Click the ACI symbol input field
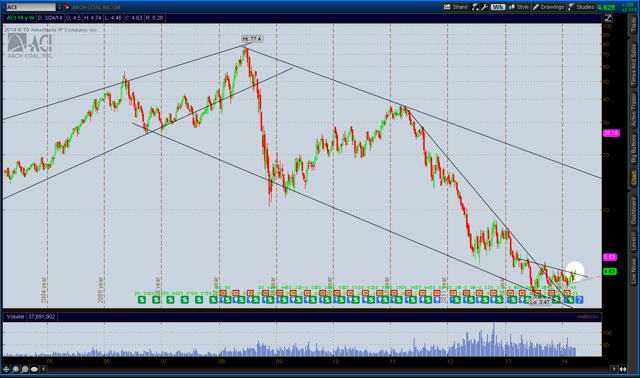The height and width of the screenshot is (378, 640). click(31, 7)
